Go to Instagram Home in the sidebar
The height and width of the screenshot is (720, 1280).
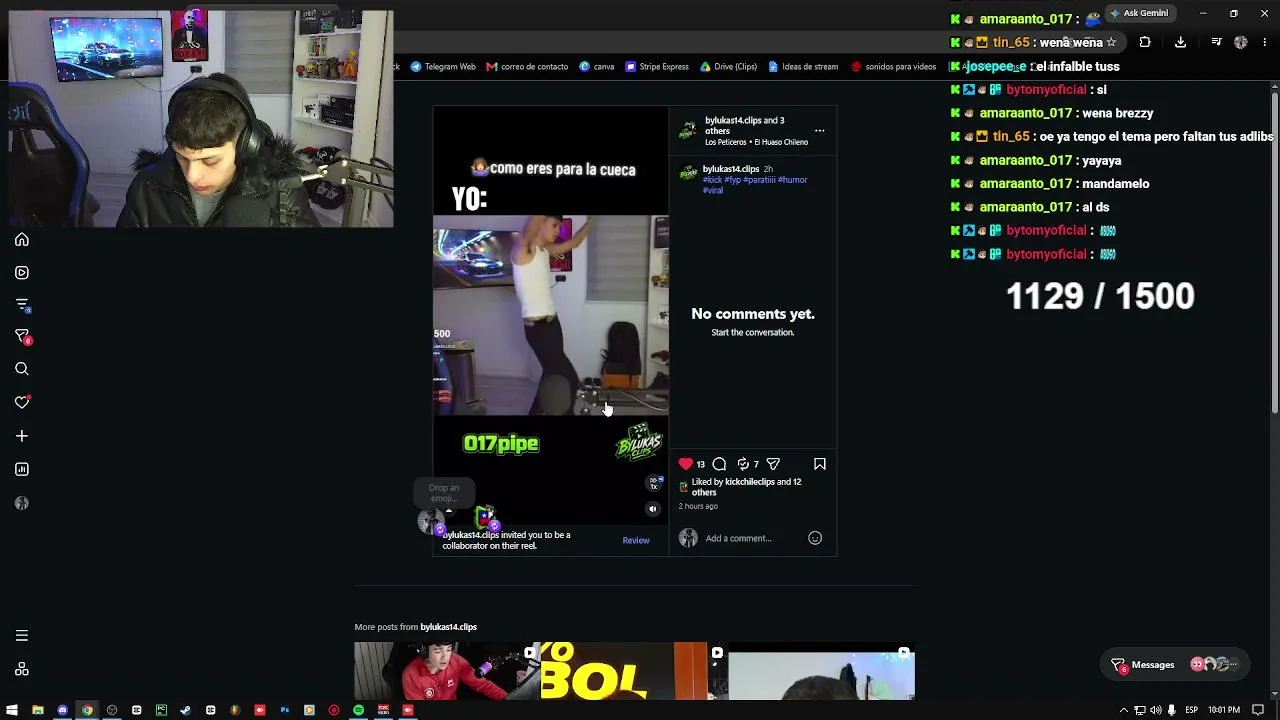click(22, 240)
